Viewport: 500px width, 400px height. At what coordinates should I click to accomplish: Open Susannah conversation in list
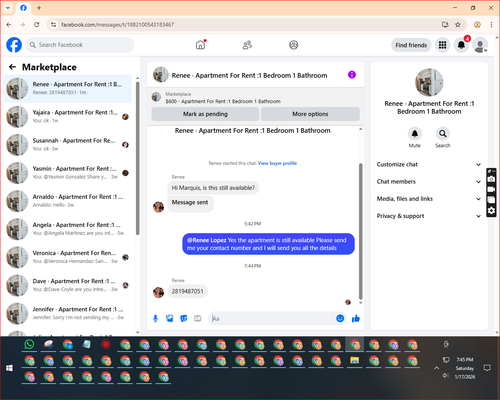coord(67,145)
